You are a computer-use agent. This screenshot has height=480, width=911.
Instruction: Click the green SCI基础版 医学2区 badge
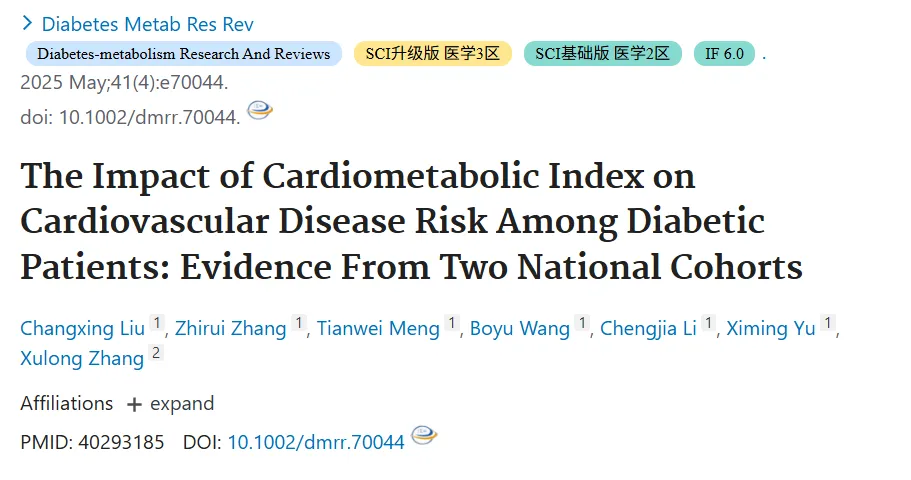602,53
